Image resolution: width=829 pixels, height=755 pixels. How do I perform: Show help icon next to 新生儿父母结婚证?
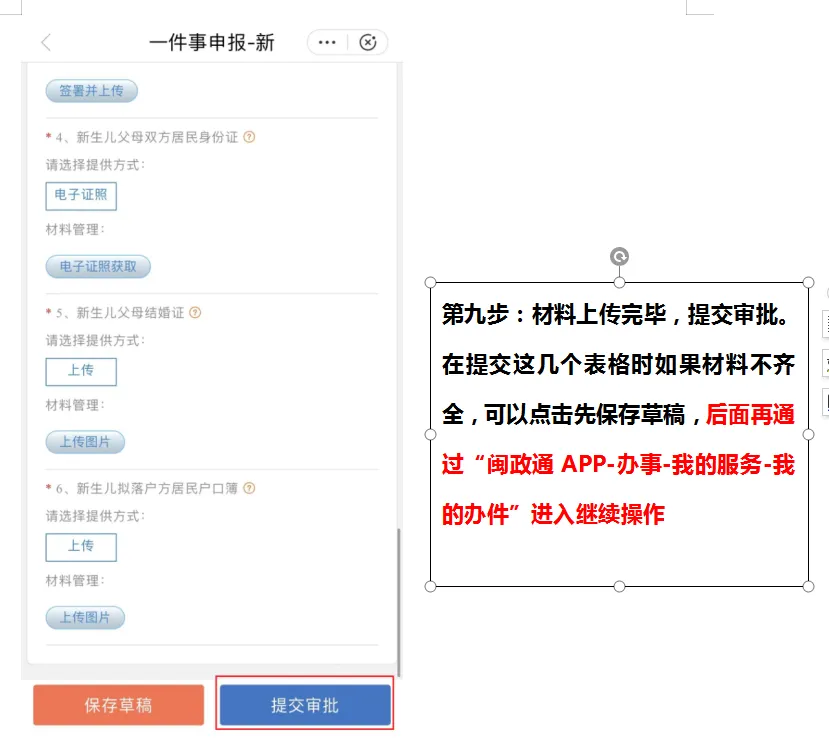pos(195,312)
